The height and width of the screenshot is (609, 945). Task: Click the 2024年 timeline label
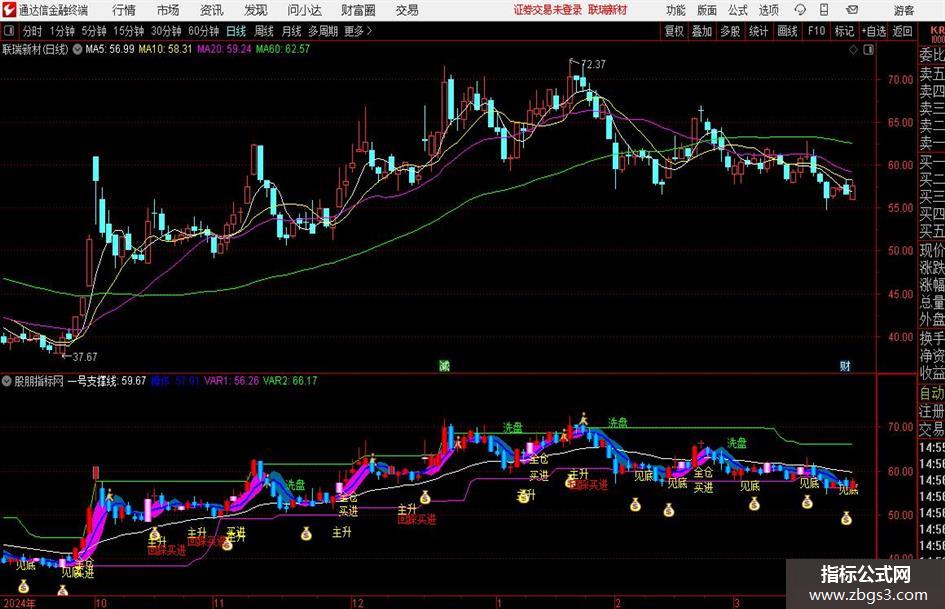pos(19,603)
